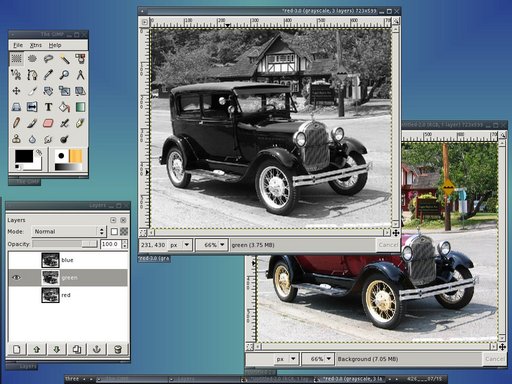Select the Shear tool
This screenshot has height=384, width=512.
tap(80, 91)
